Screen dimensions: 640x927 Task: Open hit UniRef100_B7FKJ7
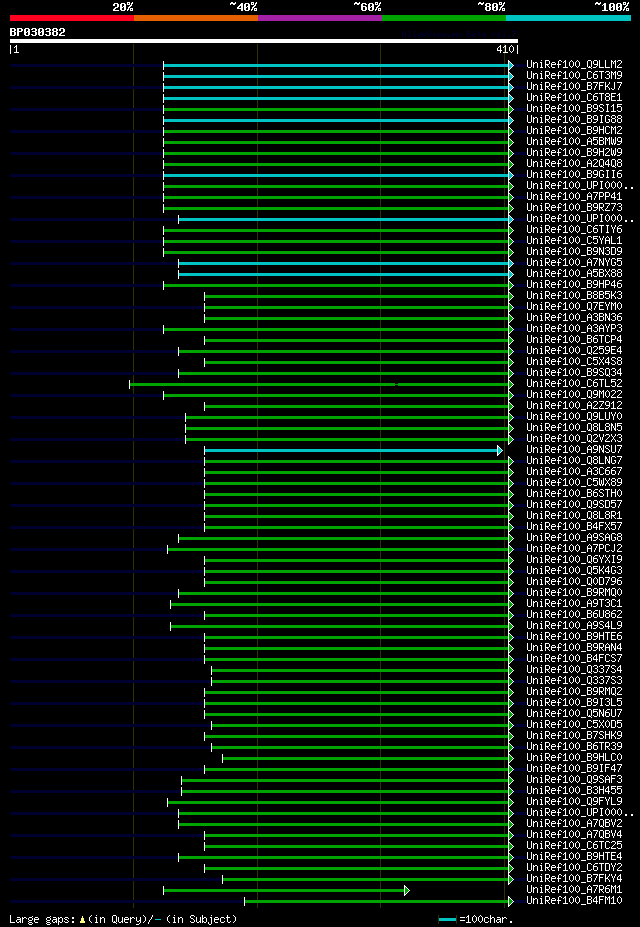[x=574, y=86]
